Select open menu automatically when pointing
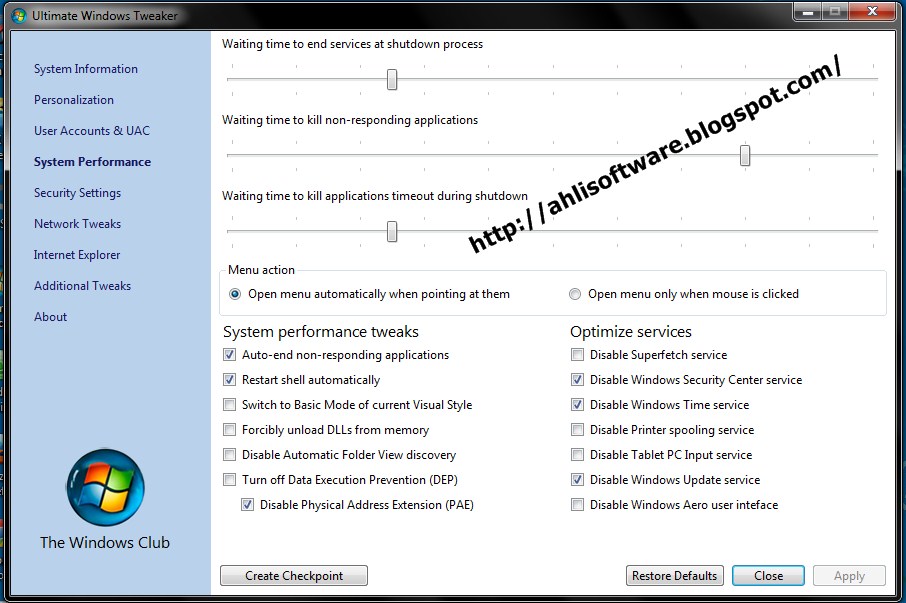The image size is (906, 603). [235, 294]
